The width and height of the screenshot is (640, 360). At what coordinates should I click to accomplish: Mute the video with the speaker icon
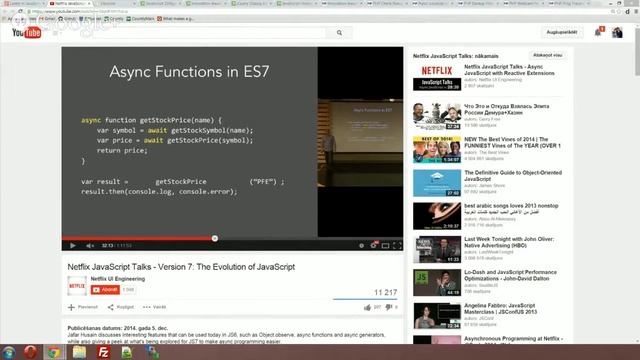coord(90,245)
